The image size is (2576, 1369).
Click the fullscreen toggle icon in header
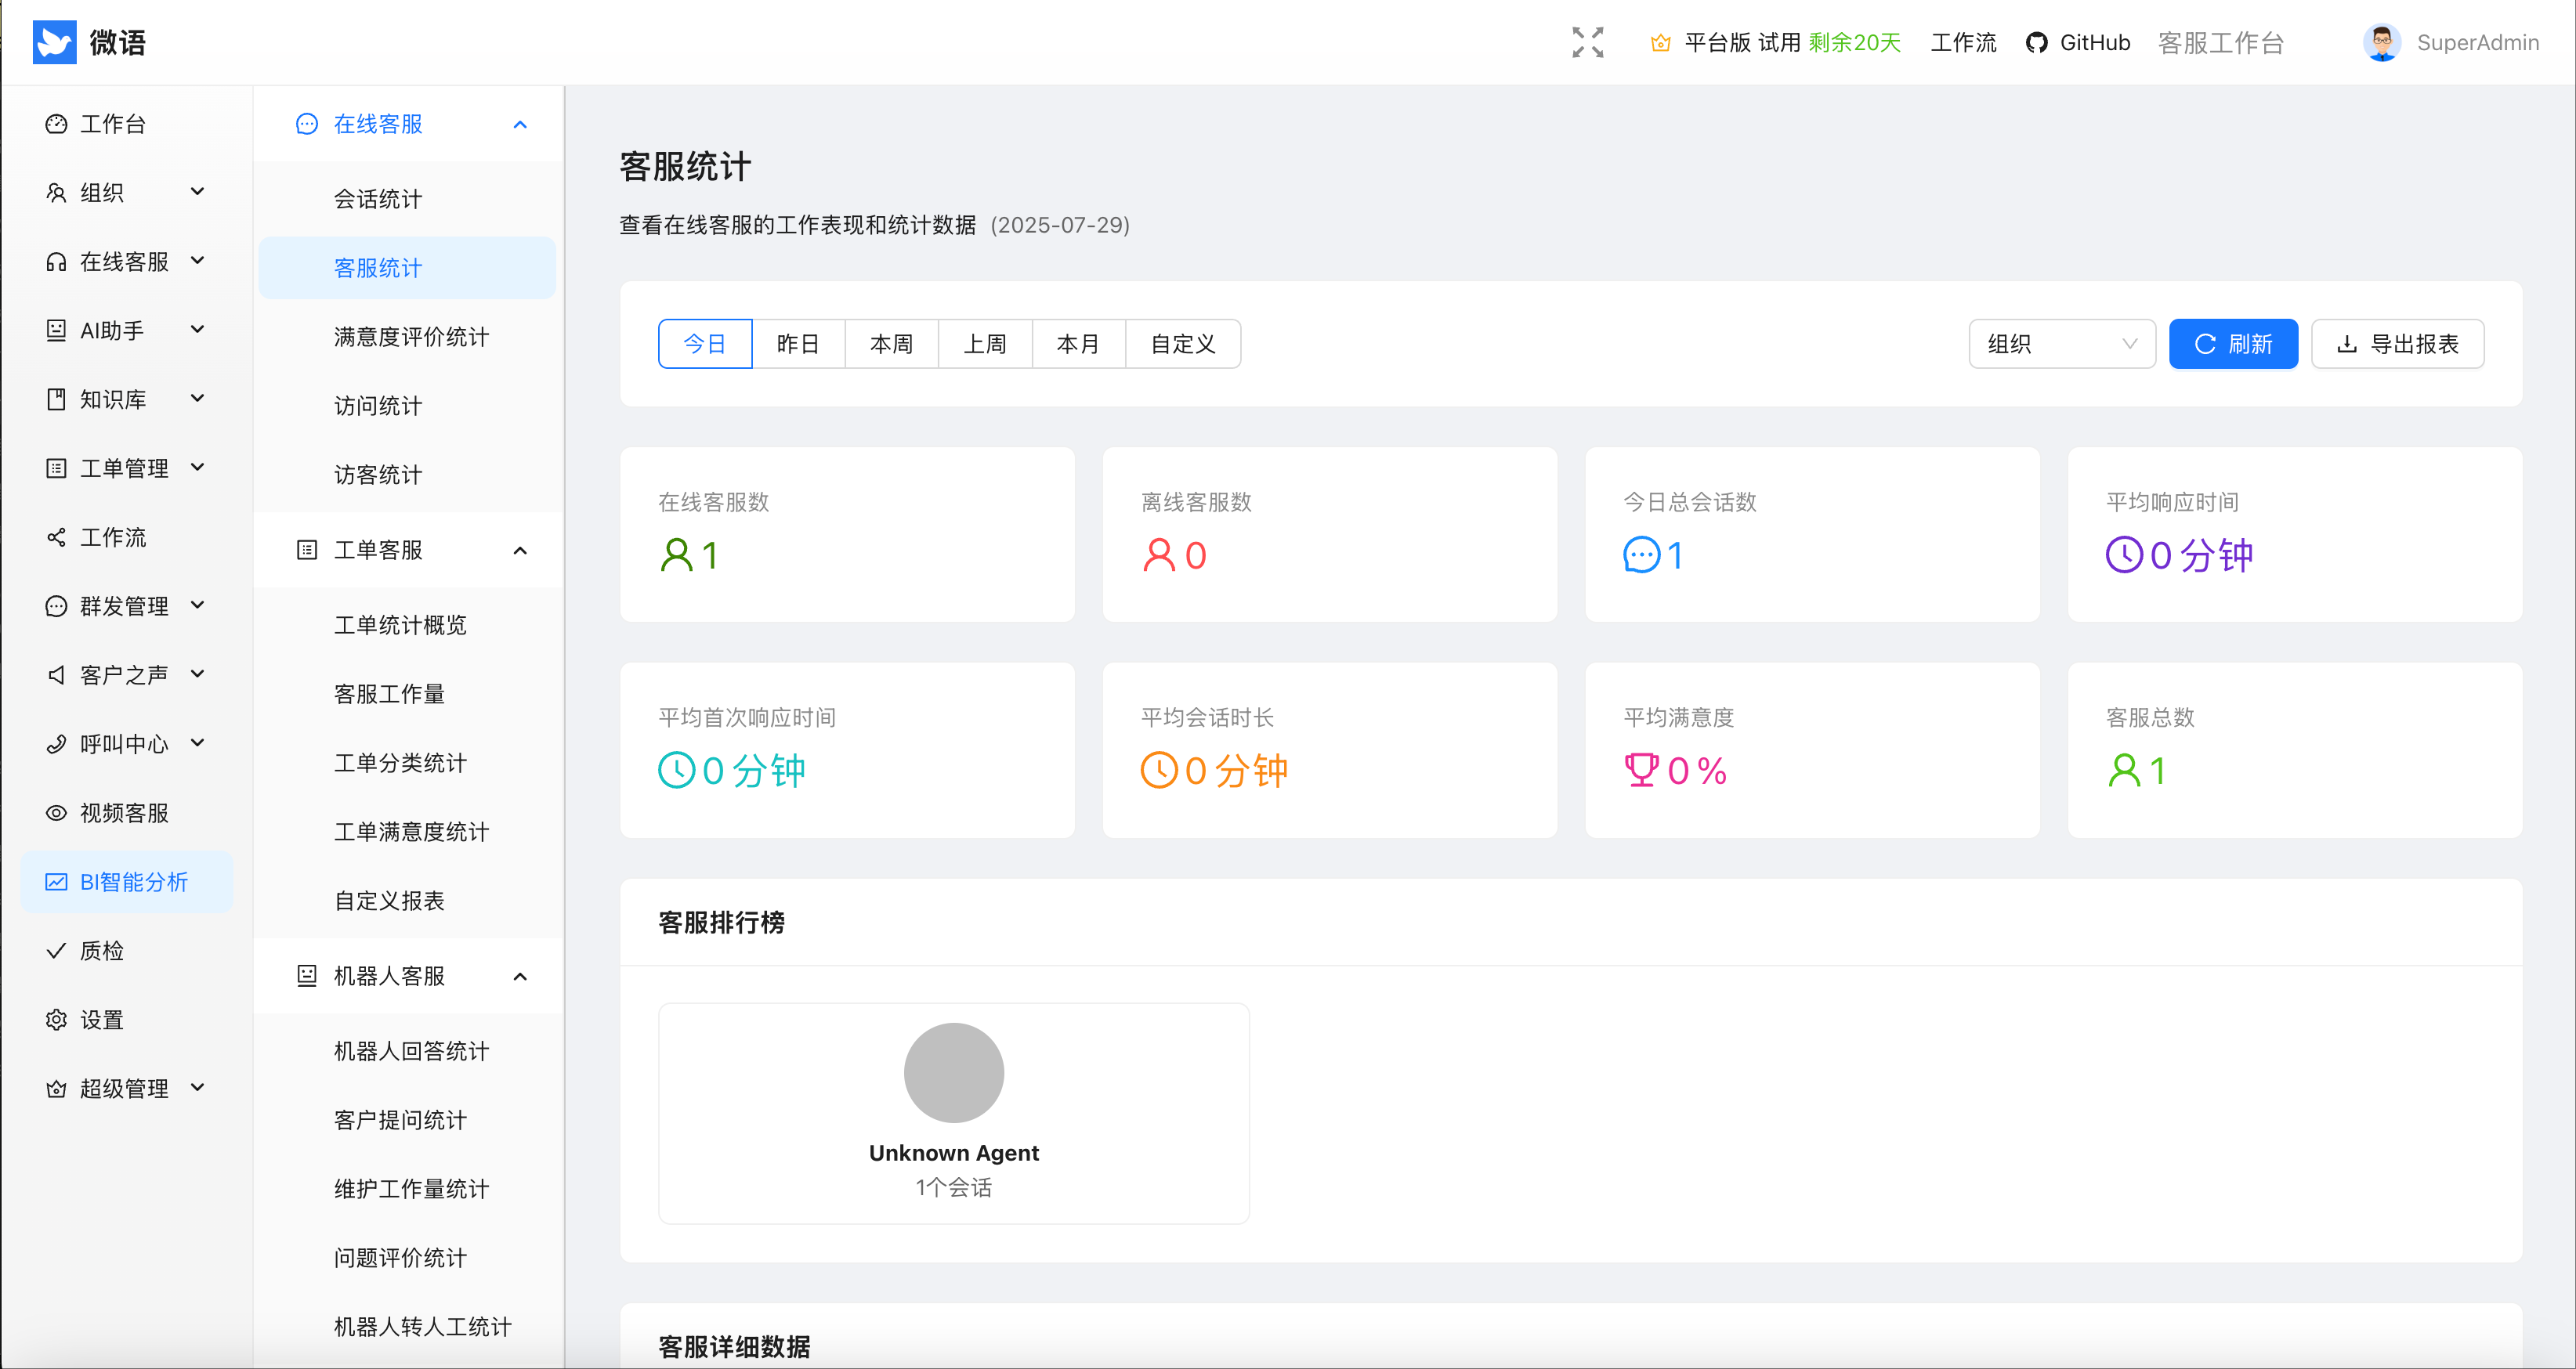(x=1587, y=42)
